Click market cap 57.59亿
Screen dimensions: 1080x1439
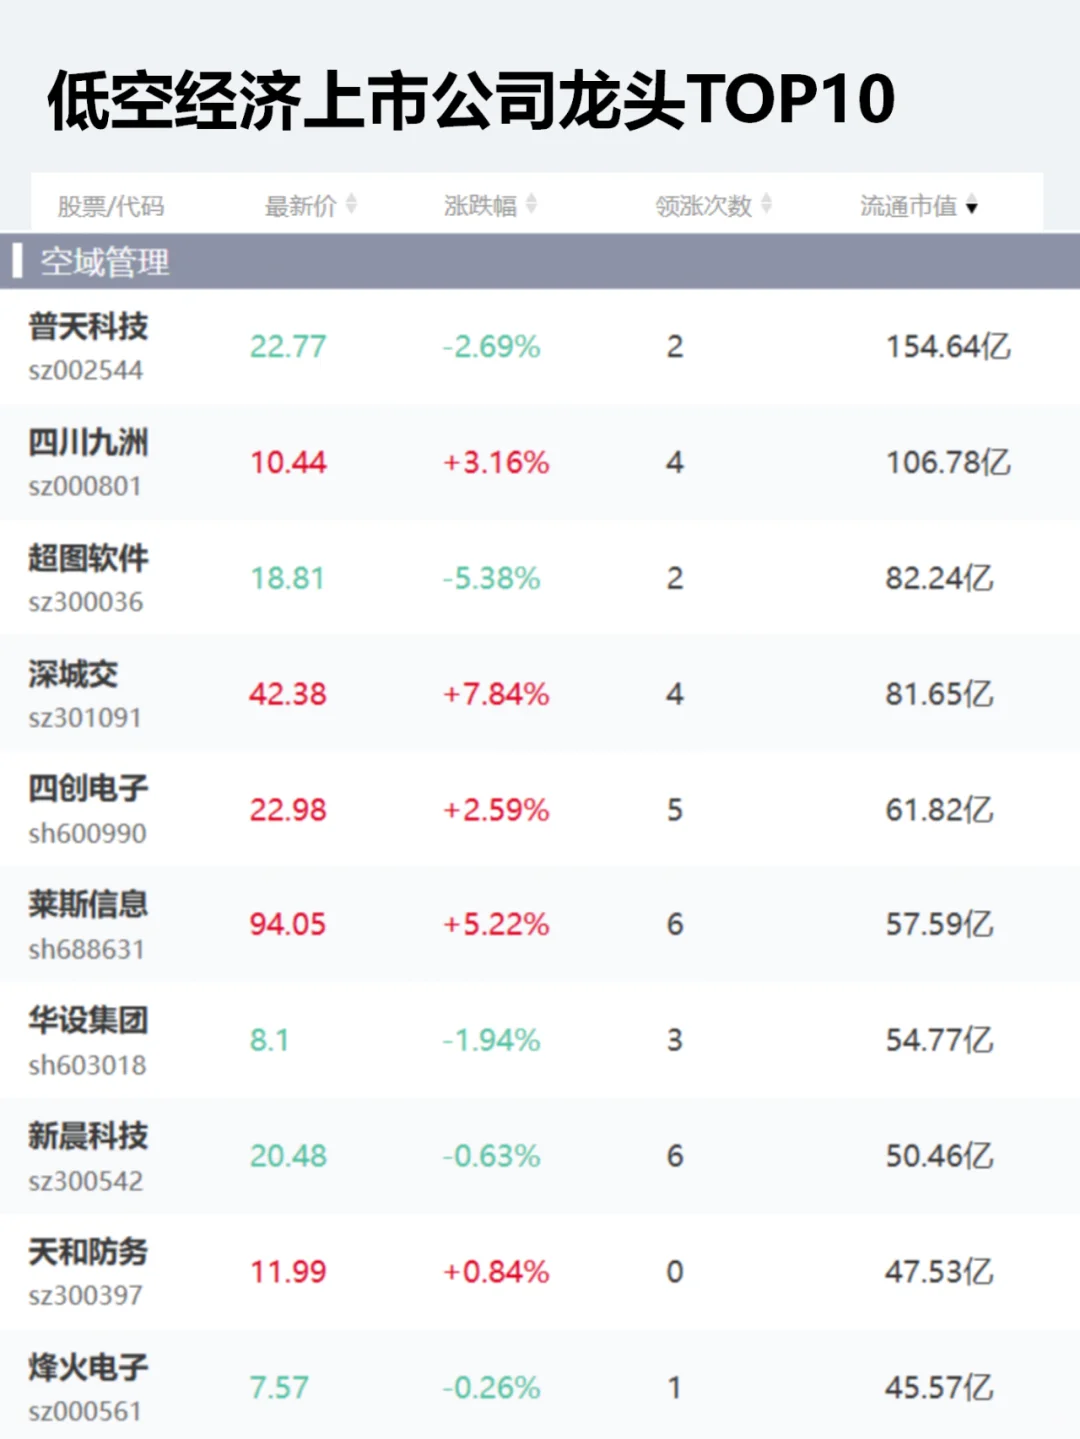[x=939, y=924]
